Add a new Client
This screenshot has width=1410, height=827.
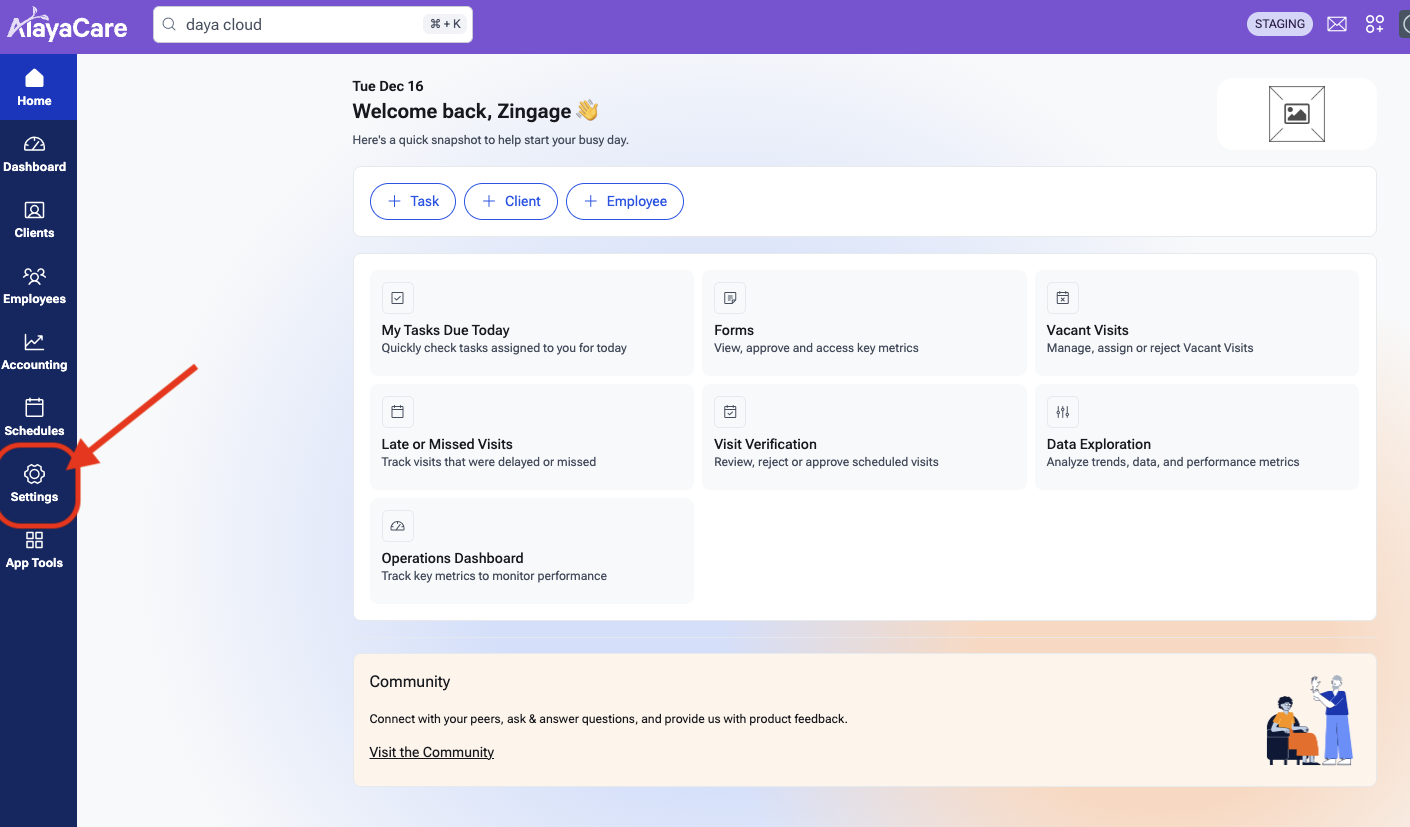point(511,201)
